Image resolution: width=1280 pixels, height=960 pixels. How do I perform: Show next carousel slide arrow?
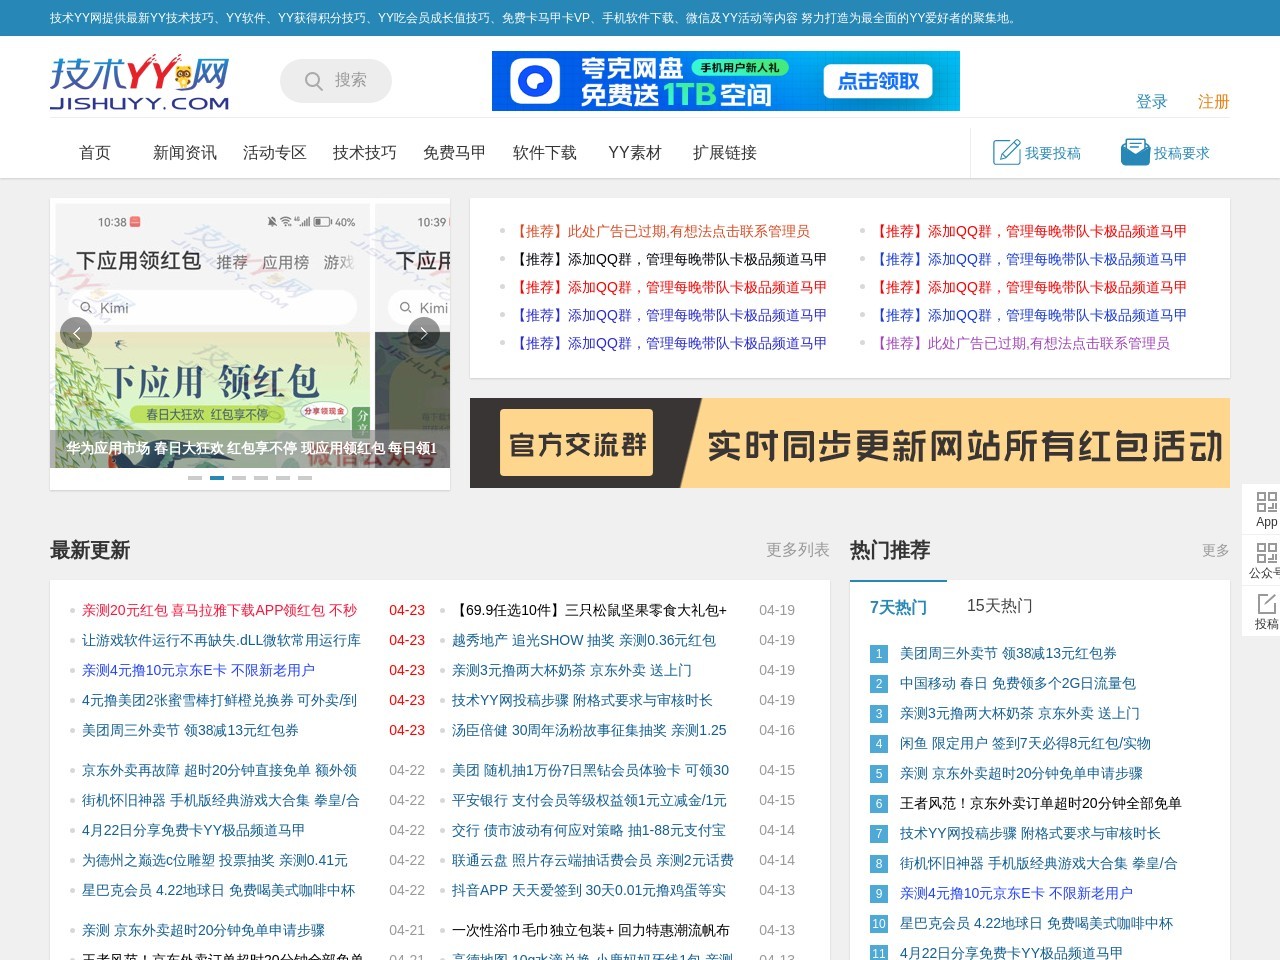424,333
